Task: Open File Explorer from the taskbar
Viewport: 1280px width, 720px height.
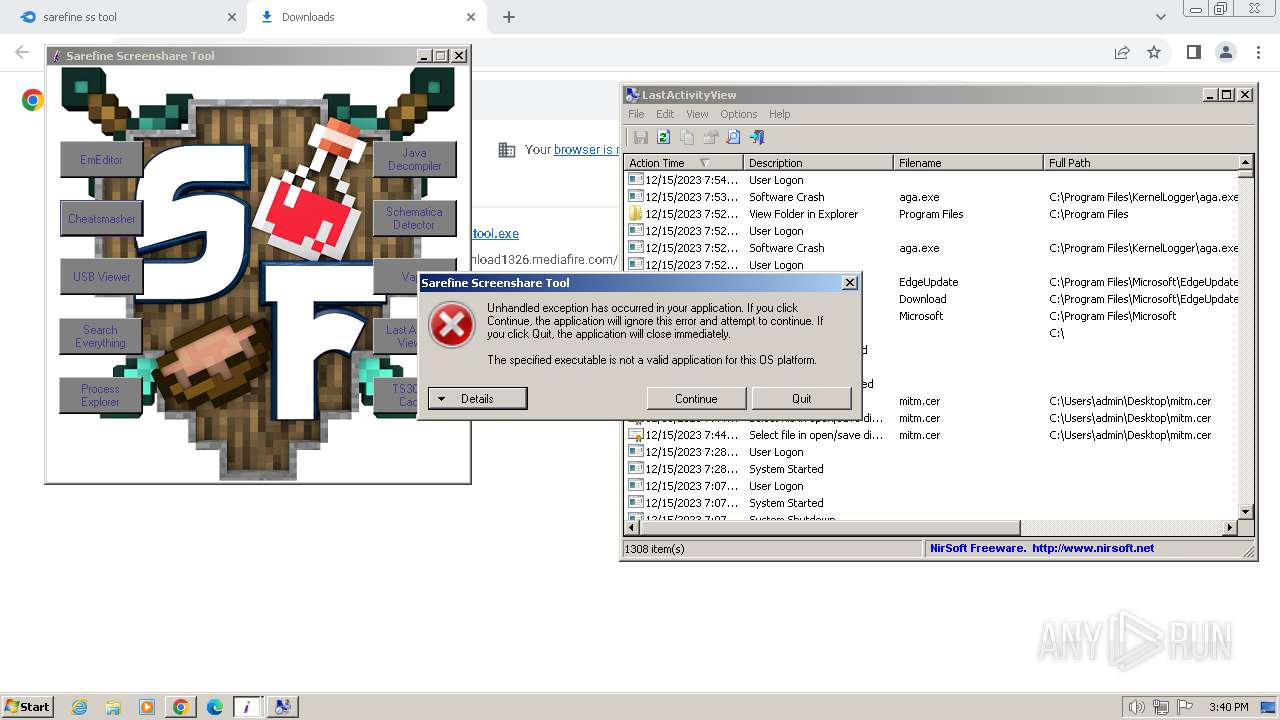Action: pos(113,707)
